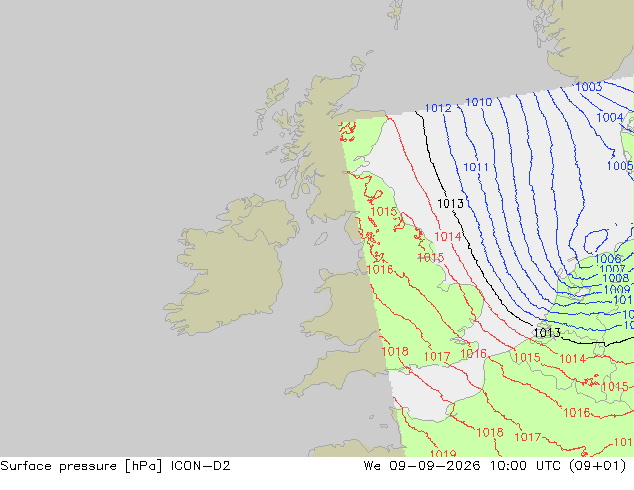Screen dimensions: 634x490
Task: Select the blue 1010 isobar label
Action: click(x=479, y=102)
